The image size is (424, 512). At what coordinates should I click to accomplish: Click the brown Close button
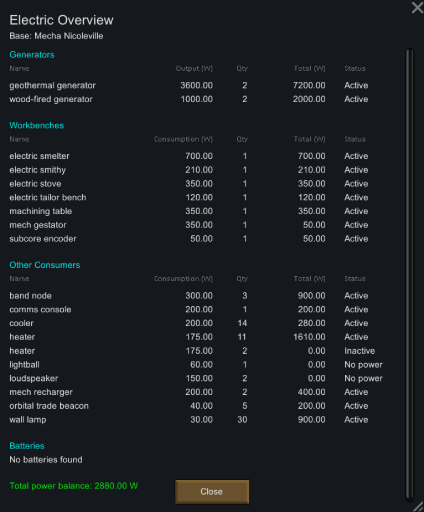click(x=212, y=491)
